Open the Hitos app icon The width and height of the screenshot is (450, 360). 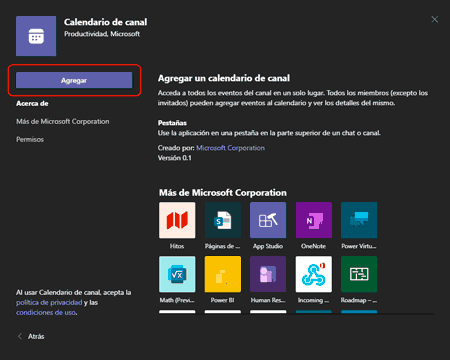tap(177, 220)
